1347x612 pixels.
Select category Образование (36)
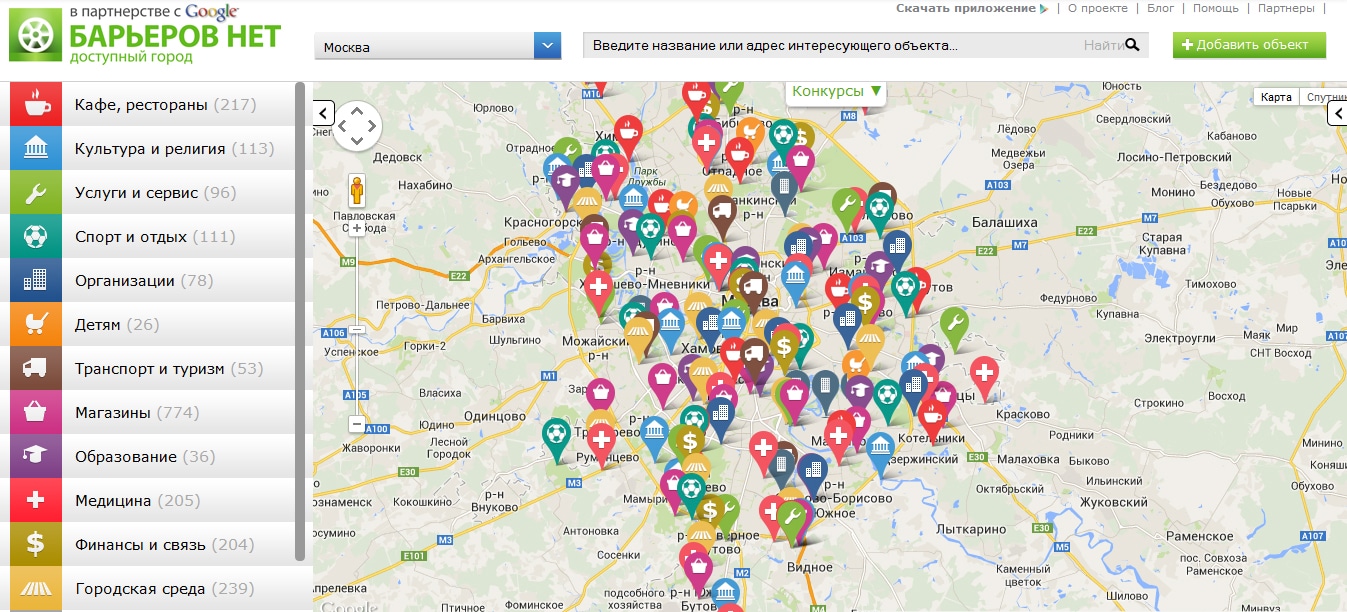[x=152, y=456]
